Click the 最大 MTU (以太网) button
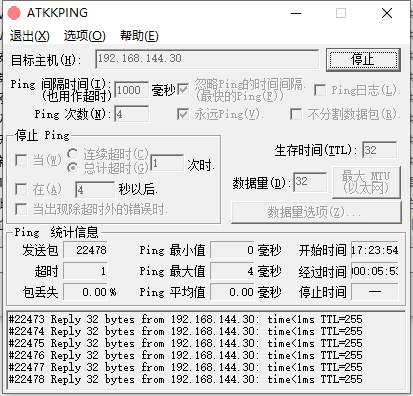This screenshot has width=413, height=396. tap(366, 182)
